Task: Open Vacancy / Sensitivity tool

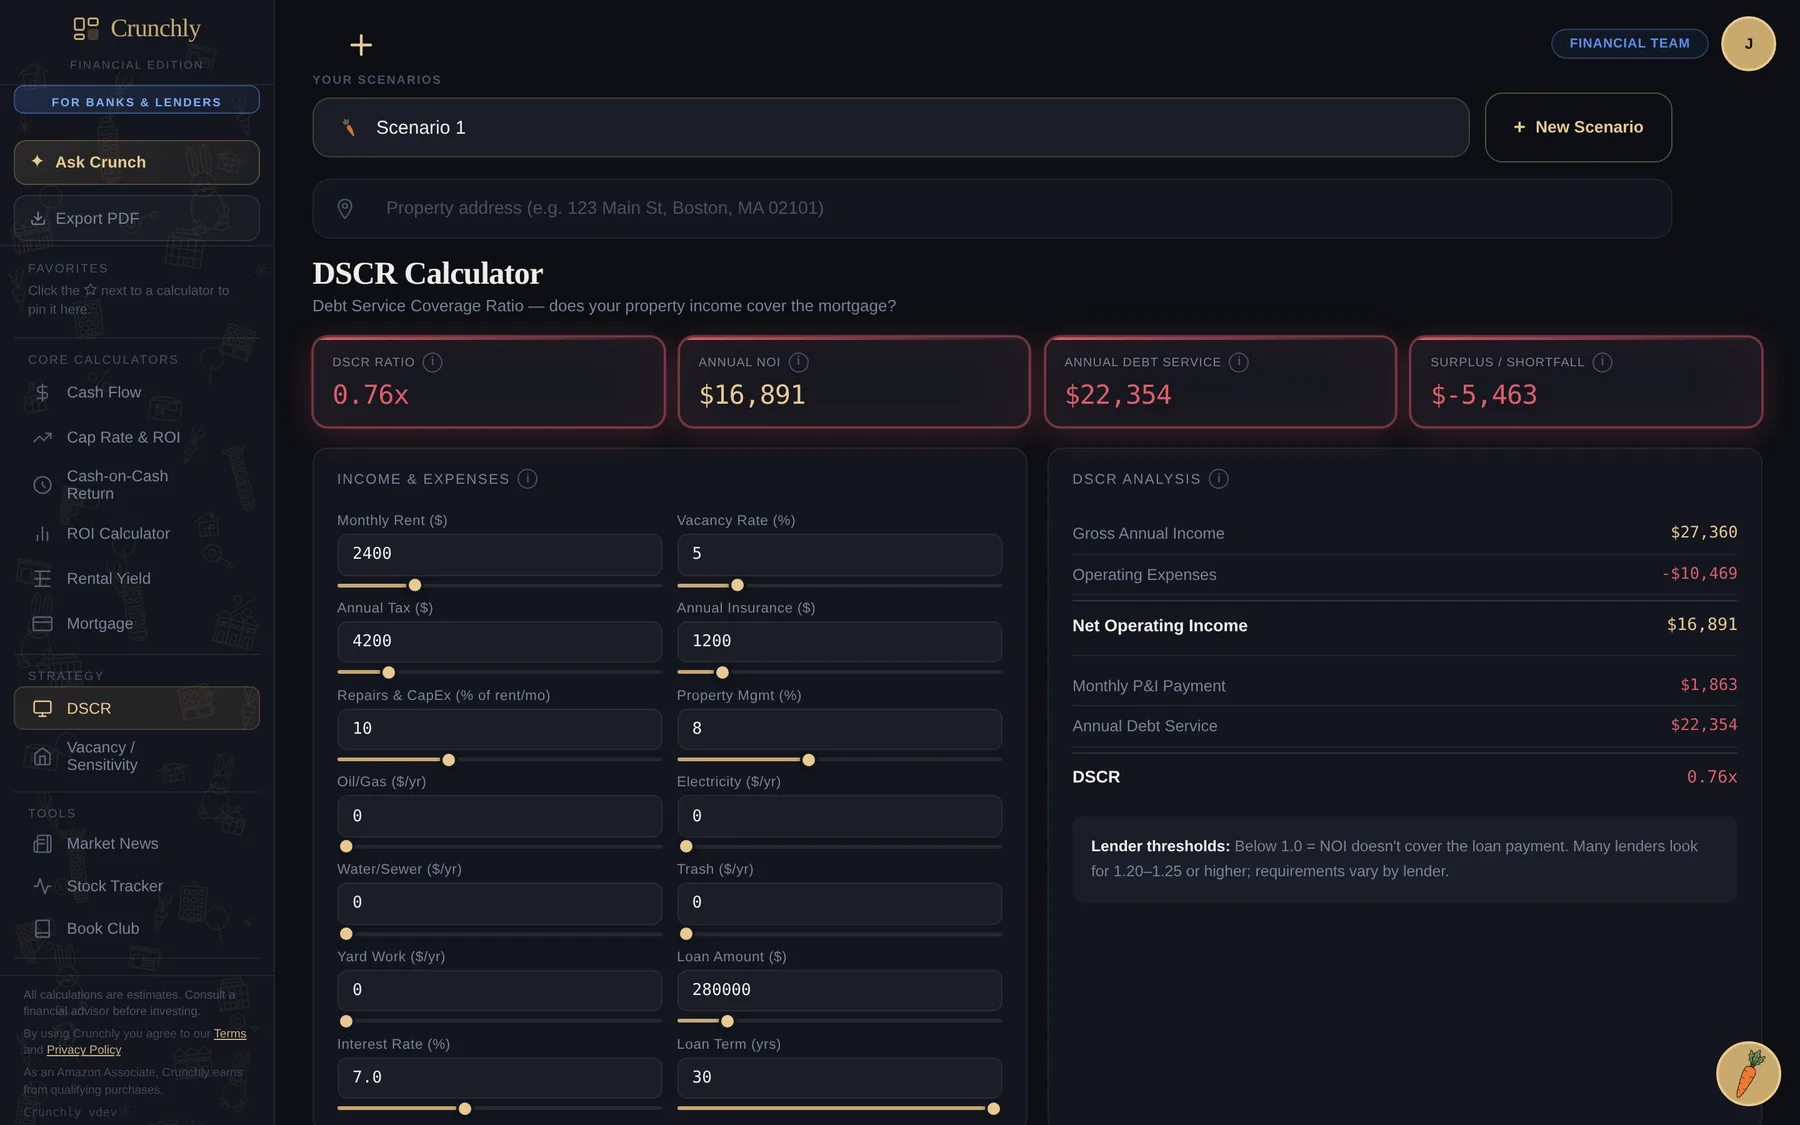Action: (x=137, y=756)
